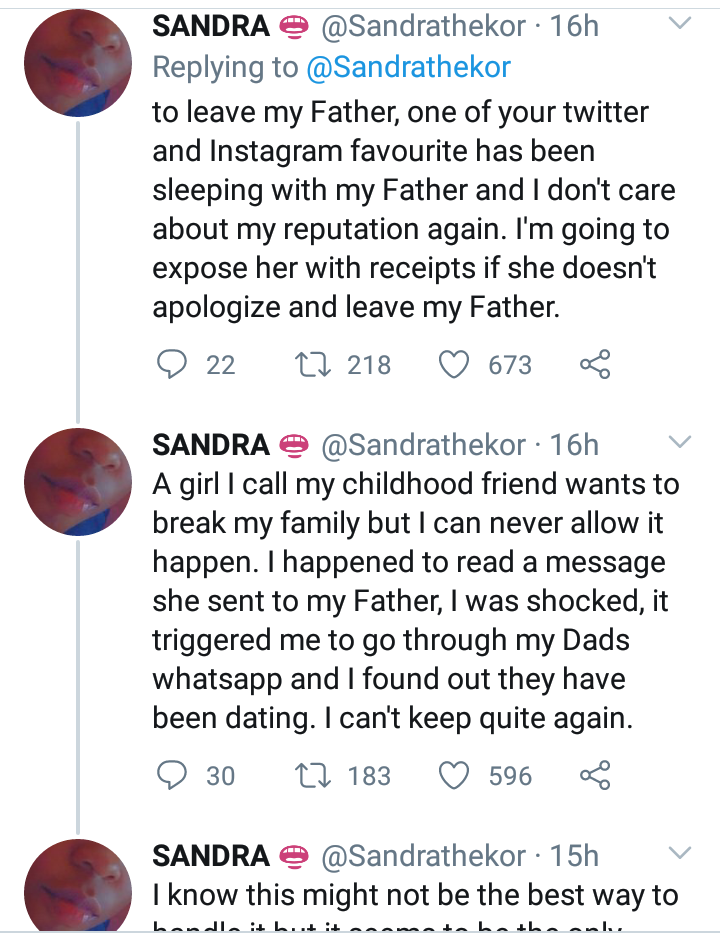Open the @Sandrathekor link after Replying to

(407, 67)
